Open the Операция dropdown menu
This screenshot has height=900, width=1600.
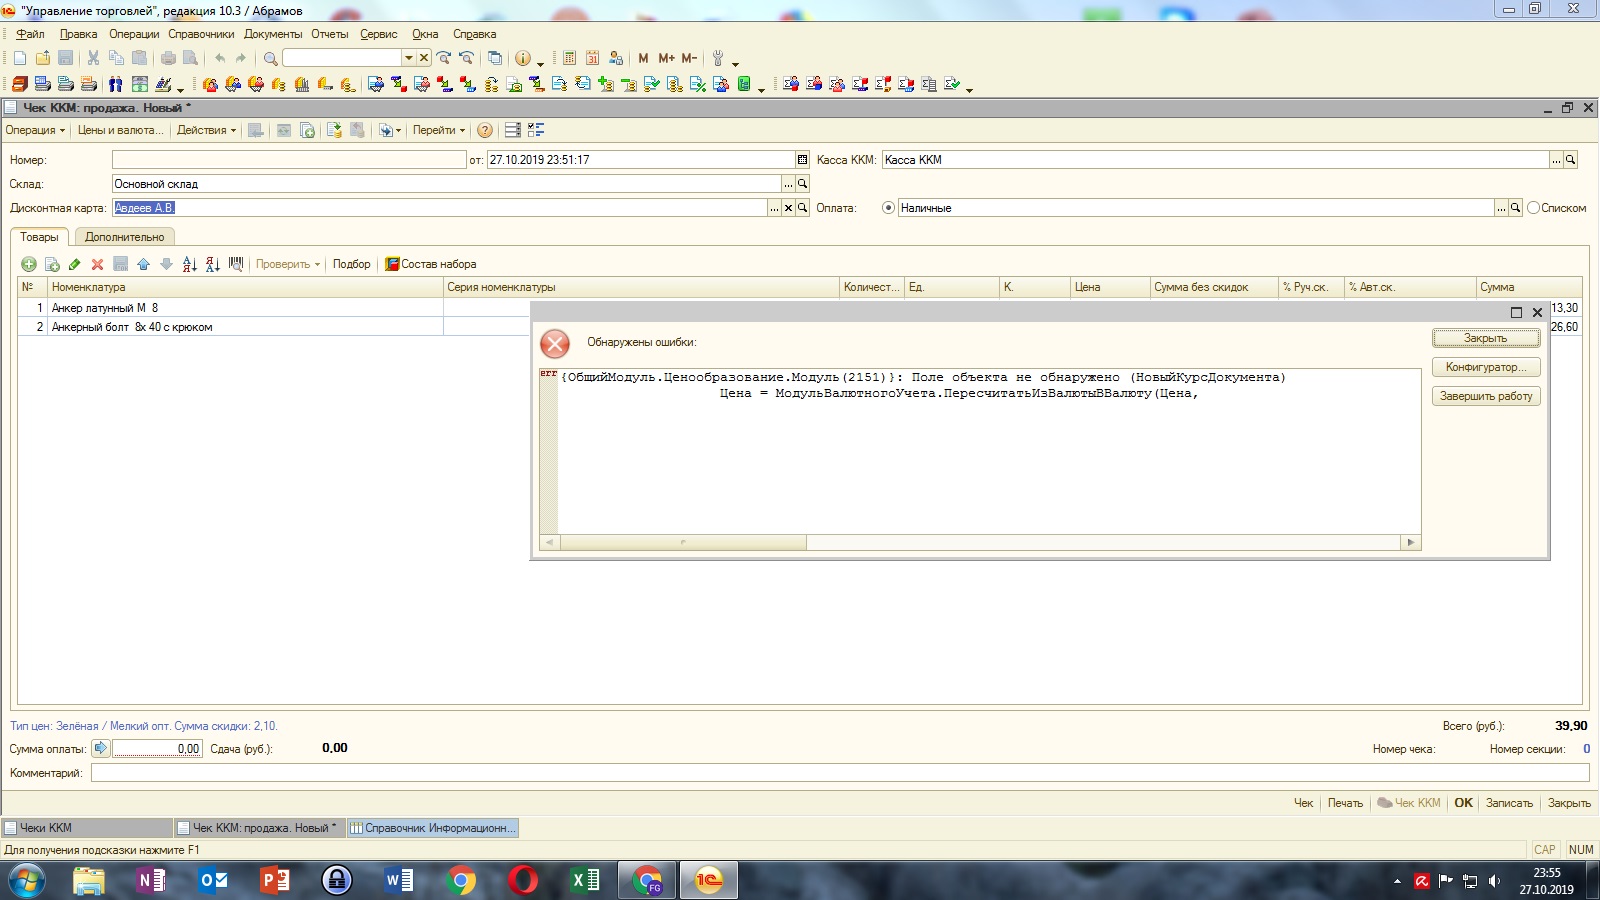tap(35, 130)
